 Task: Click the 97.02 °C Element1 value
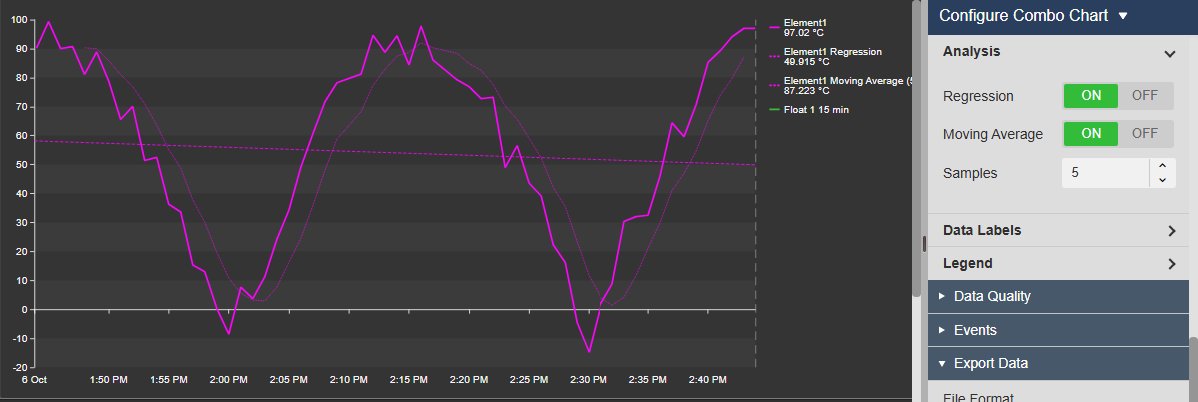tap(806, 33)
